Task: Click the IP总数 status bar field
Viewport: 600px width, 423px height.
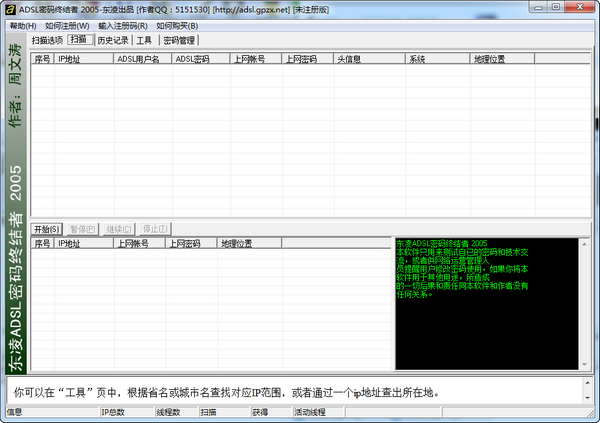Action: pos(127,412)
